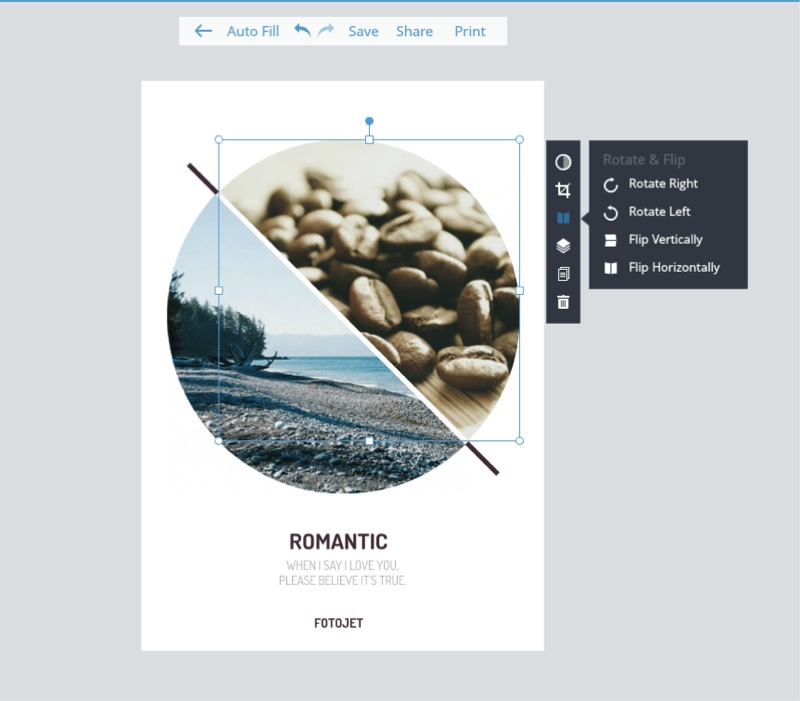Choose Rotate Left from the menu
The height and width of the screenshot is (701, 800).
click(x=659, y=212)
